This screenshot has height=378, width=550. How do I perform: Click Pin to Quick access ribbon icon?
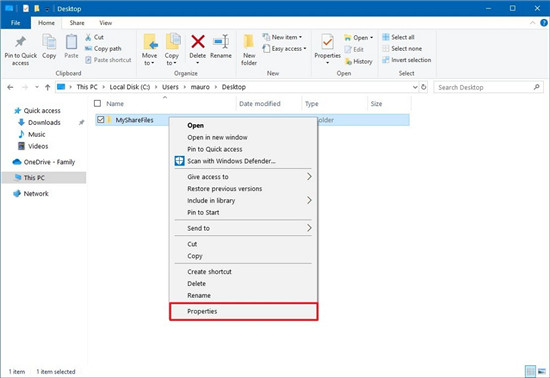20,42
